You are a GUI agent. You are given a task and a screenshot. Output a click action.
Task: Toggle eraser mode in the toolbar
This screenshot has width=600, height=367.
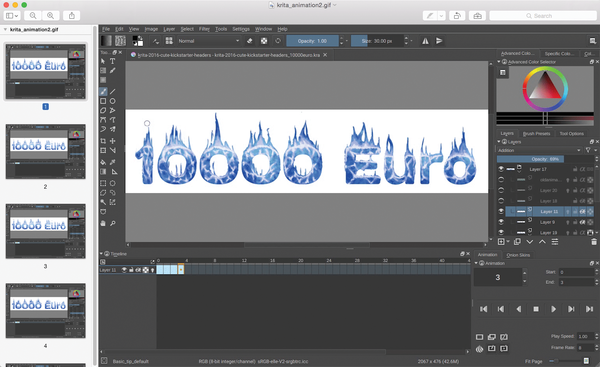click(x=249, y=41)
